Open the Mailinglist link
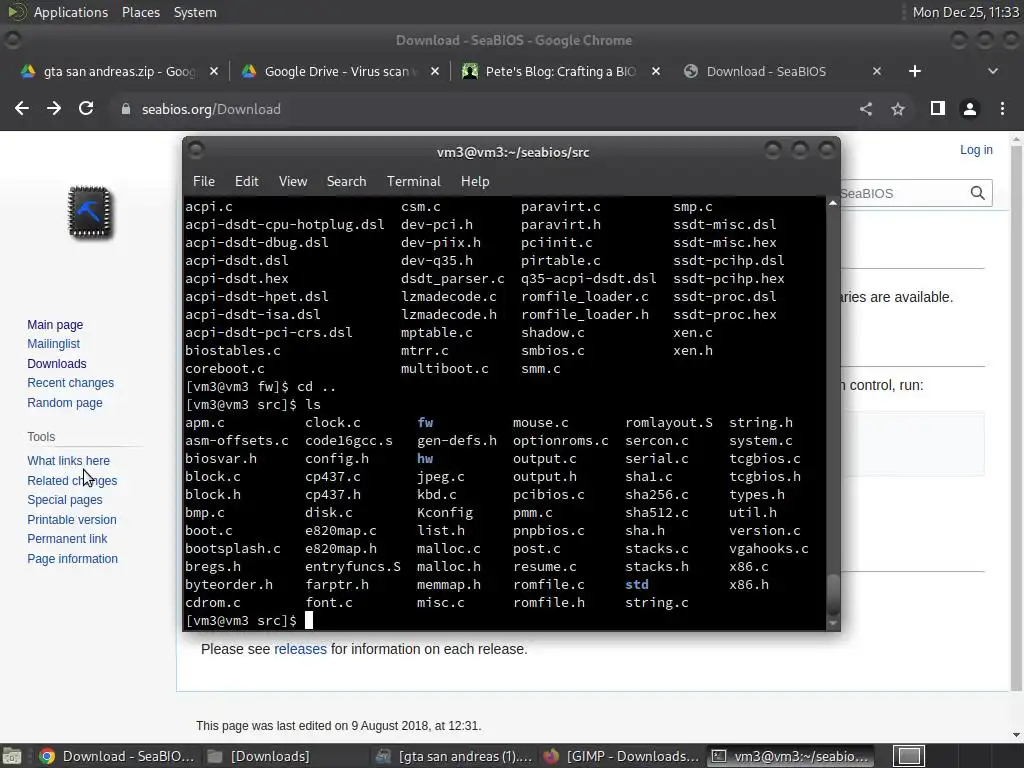This screenshot has height=768, width=1024. point(54,344)
